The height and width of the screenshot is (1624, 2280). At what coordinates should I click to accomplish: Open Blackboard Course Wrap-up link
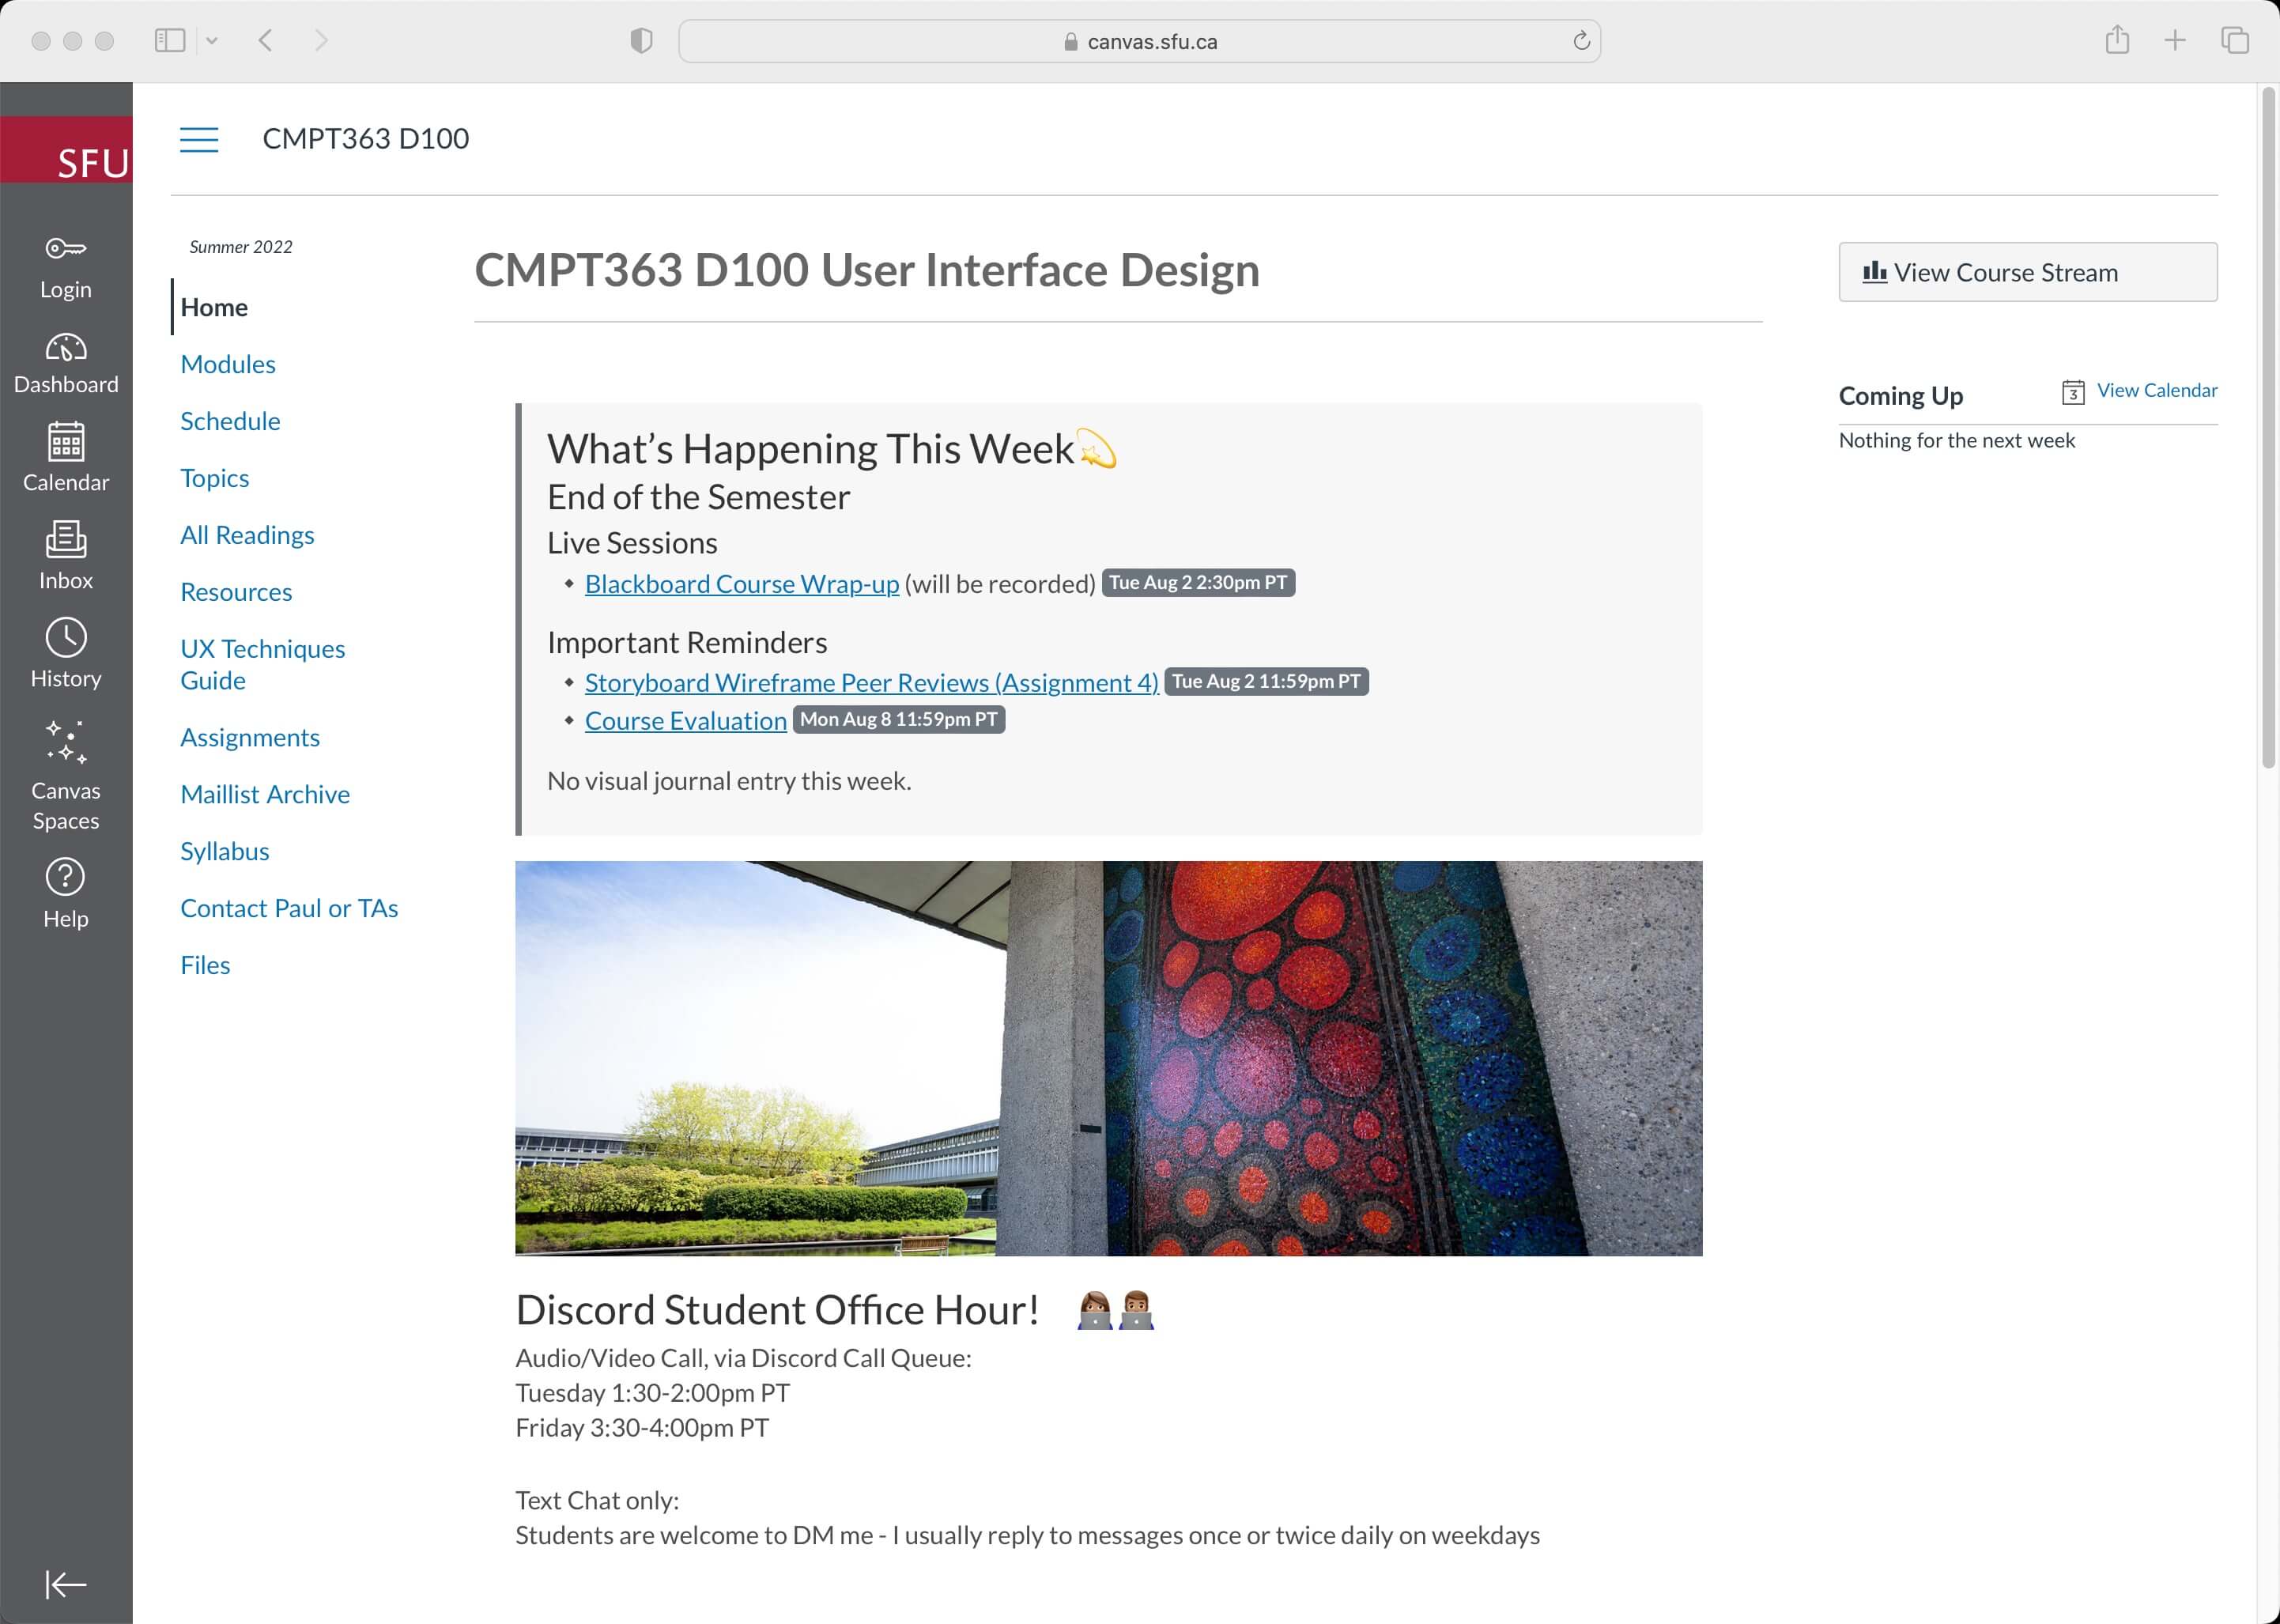pos(741,584)
